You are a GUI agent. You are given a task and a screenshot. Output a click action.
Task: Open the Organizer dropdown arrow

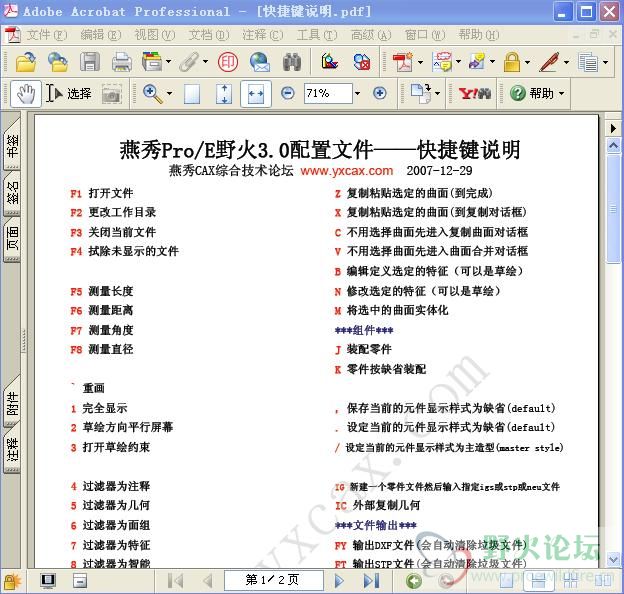click(169, 62)
